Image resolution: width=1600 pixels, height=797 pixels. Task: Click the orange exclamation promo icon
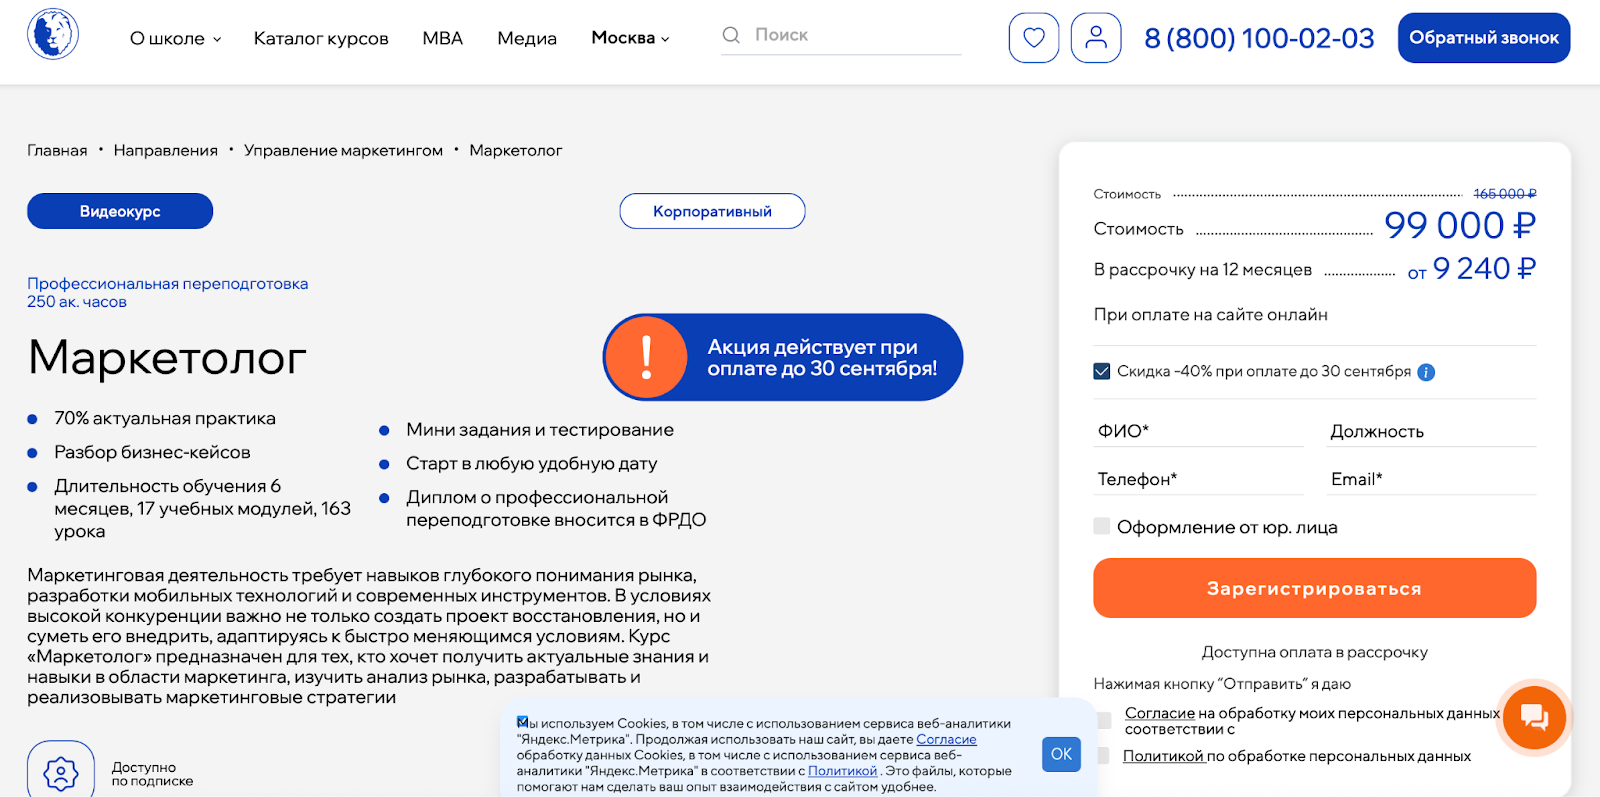646,357
